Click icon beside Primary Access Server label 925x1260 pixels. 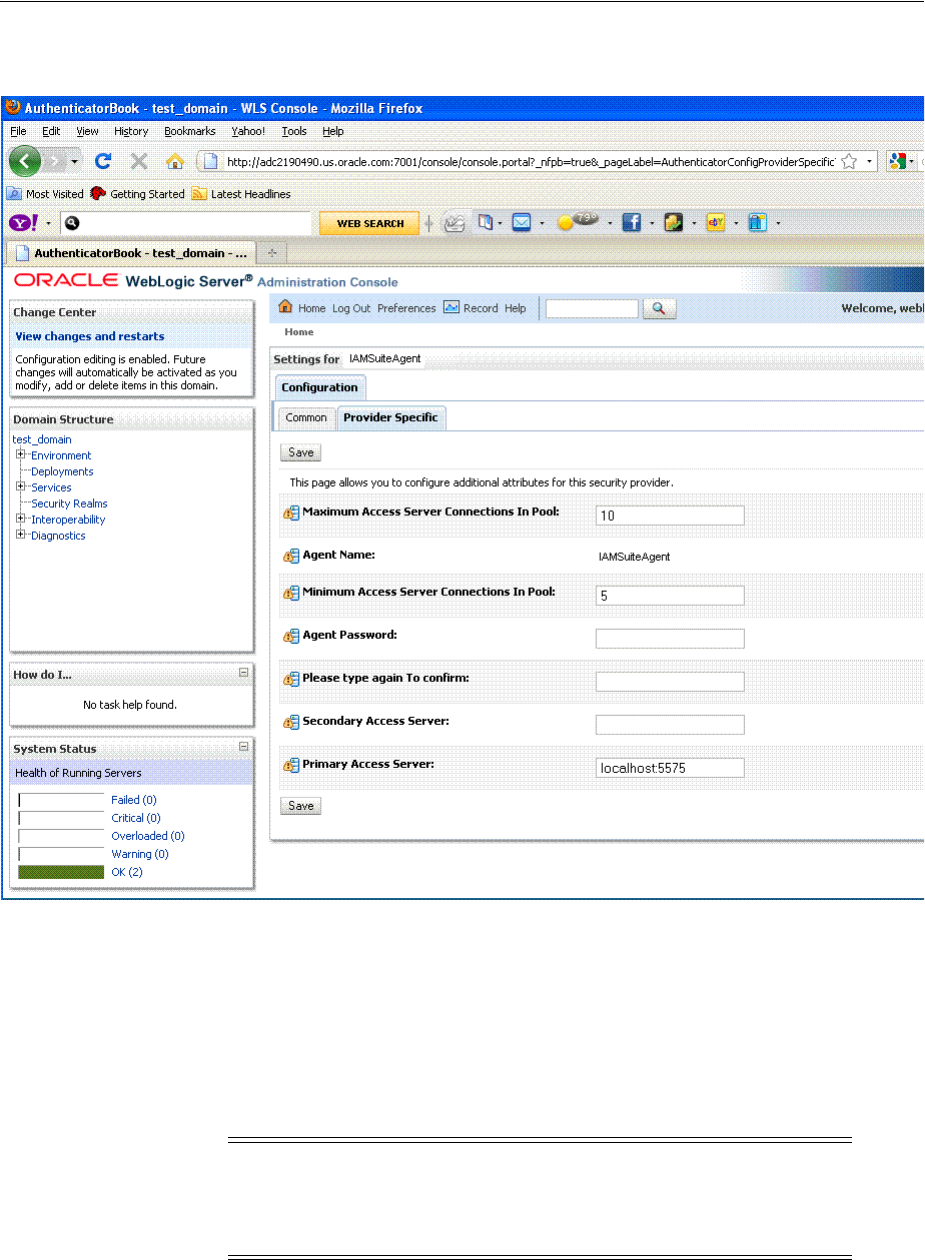[291, 766]
